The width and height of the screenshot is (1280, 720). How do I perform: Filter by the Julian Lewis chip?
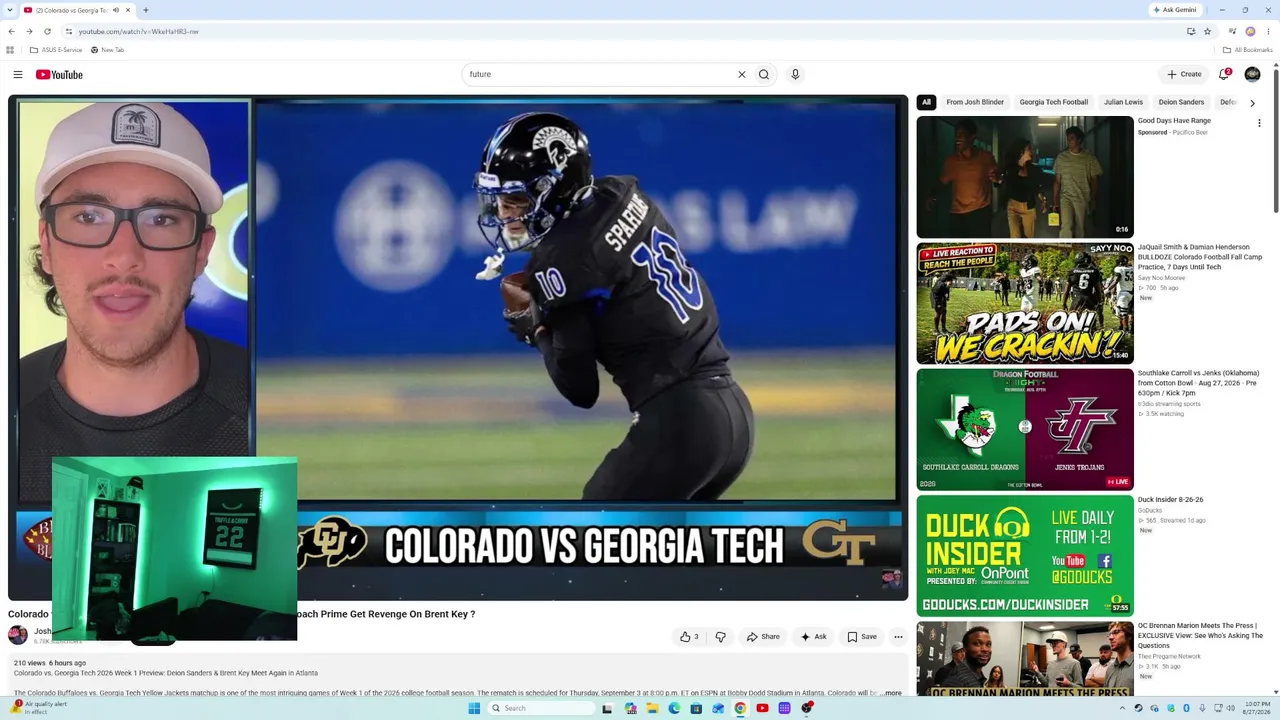tap(1123, 102)
